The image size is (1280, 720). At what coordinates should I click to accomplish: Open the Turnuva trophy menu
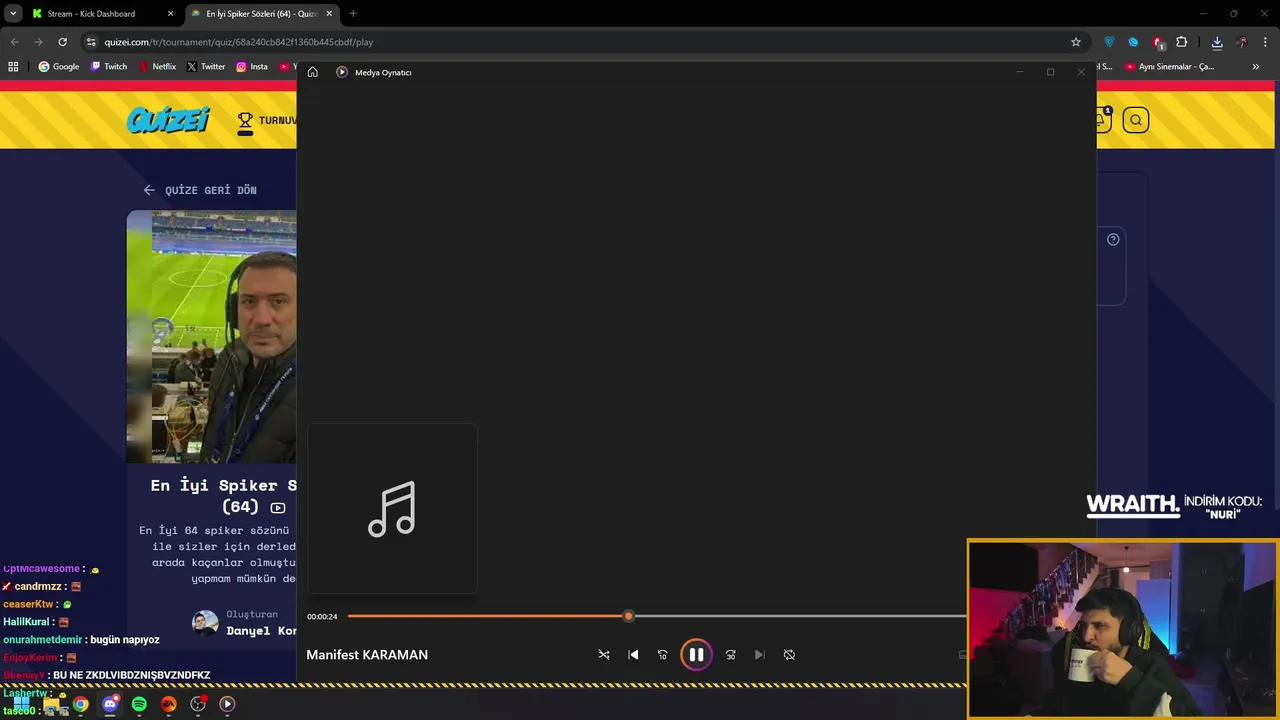coord(266,121)
